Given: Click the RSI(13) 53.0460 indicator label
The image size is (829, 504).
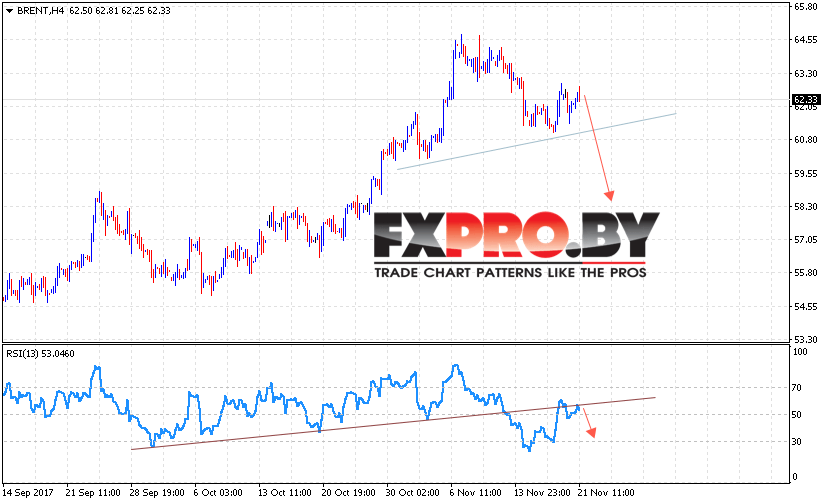Looking at the screenshot, I should tap(41, 354).
